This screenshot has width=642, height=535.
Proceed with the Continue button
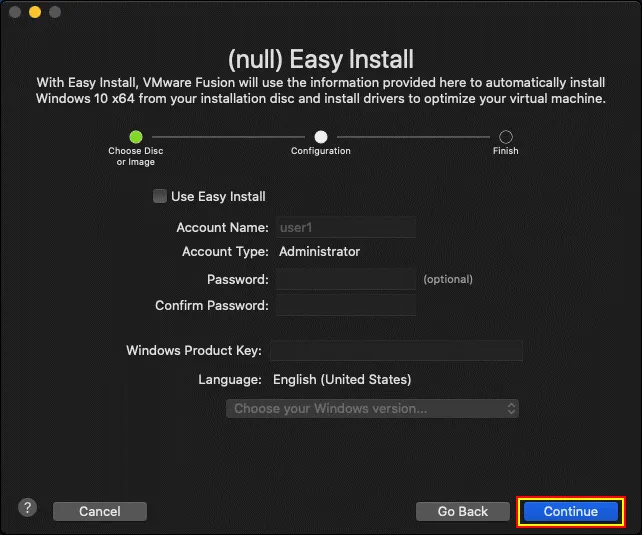coord(571,511)
